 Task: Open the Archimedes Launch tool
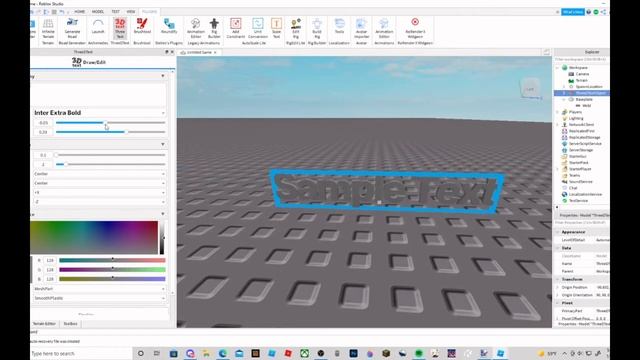click(98, 26)
